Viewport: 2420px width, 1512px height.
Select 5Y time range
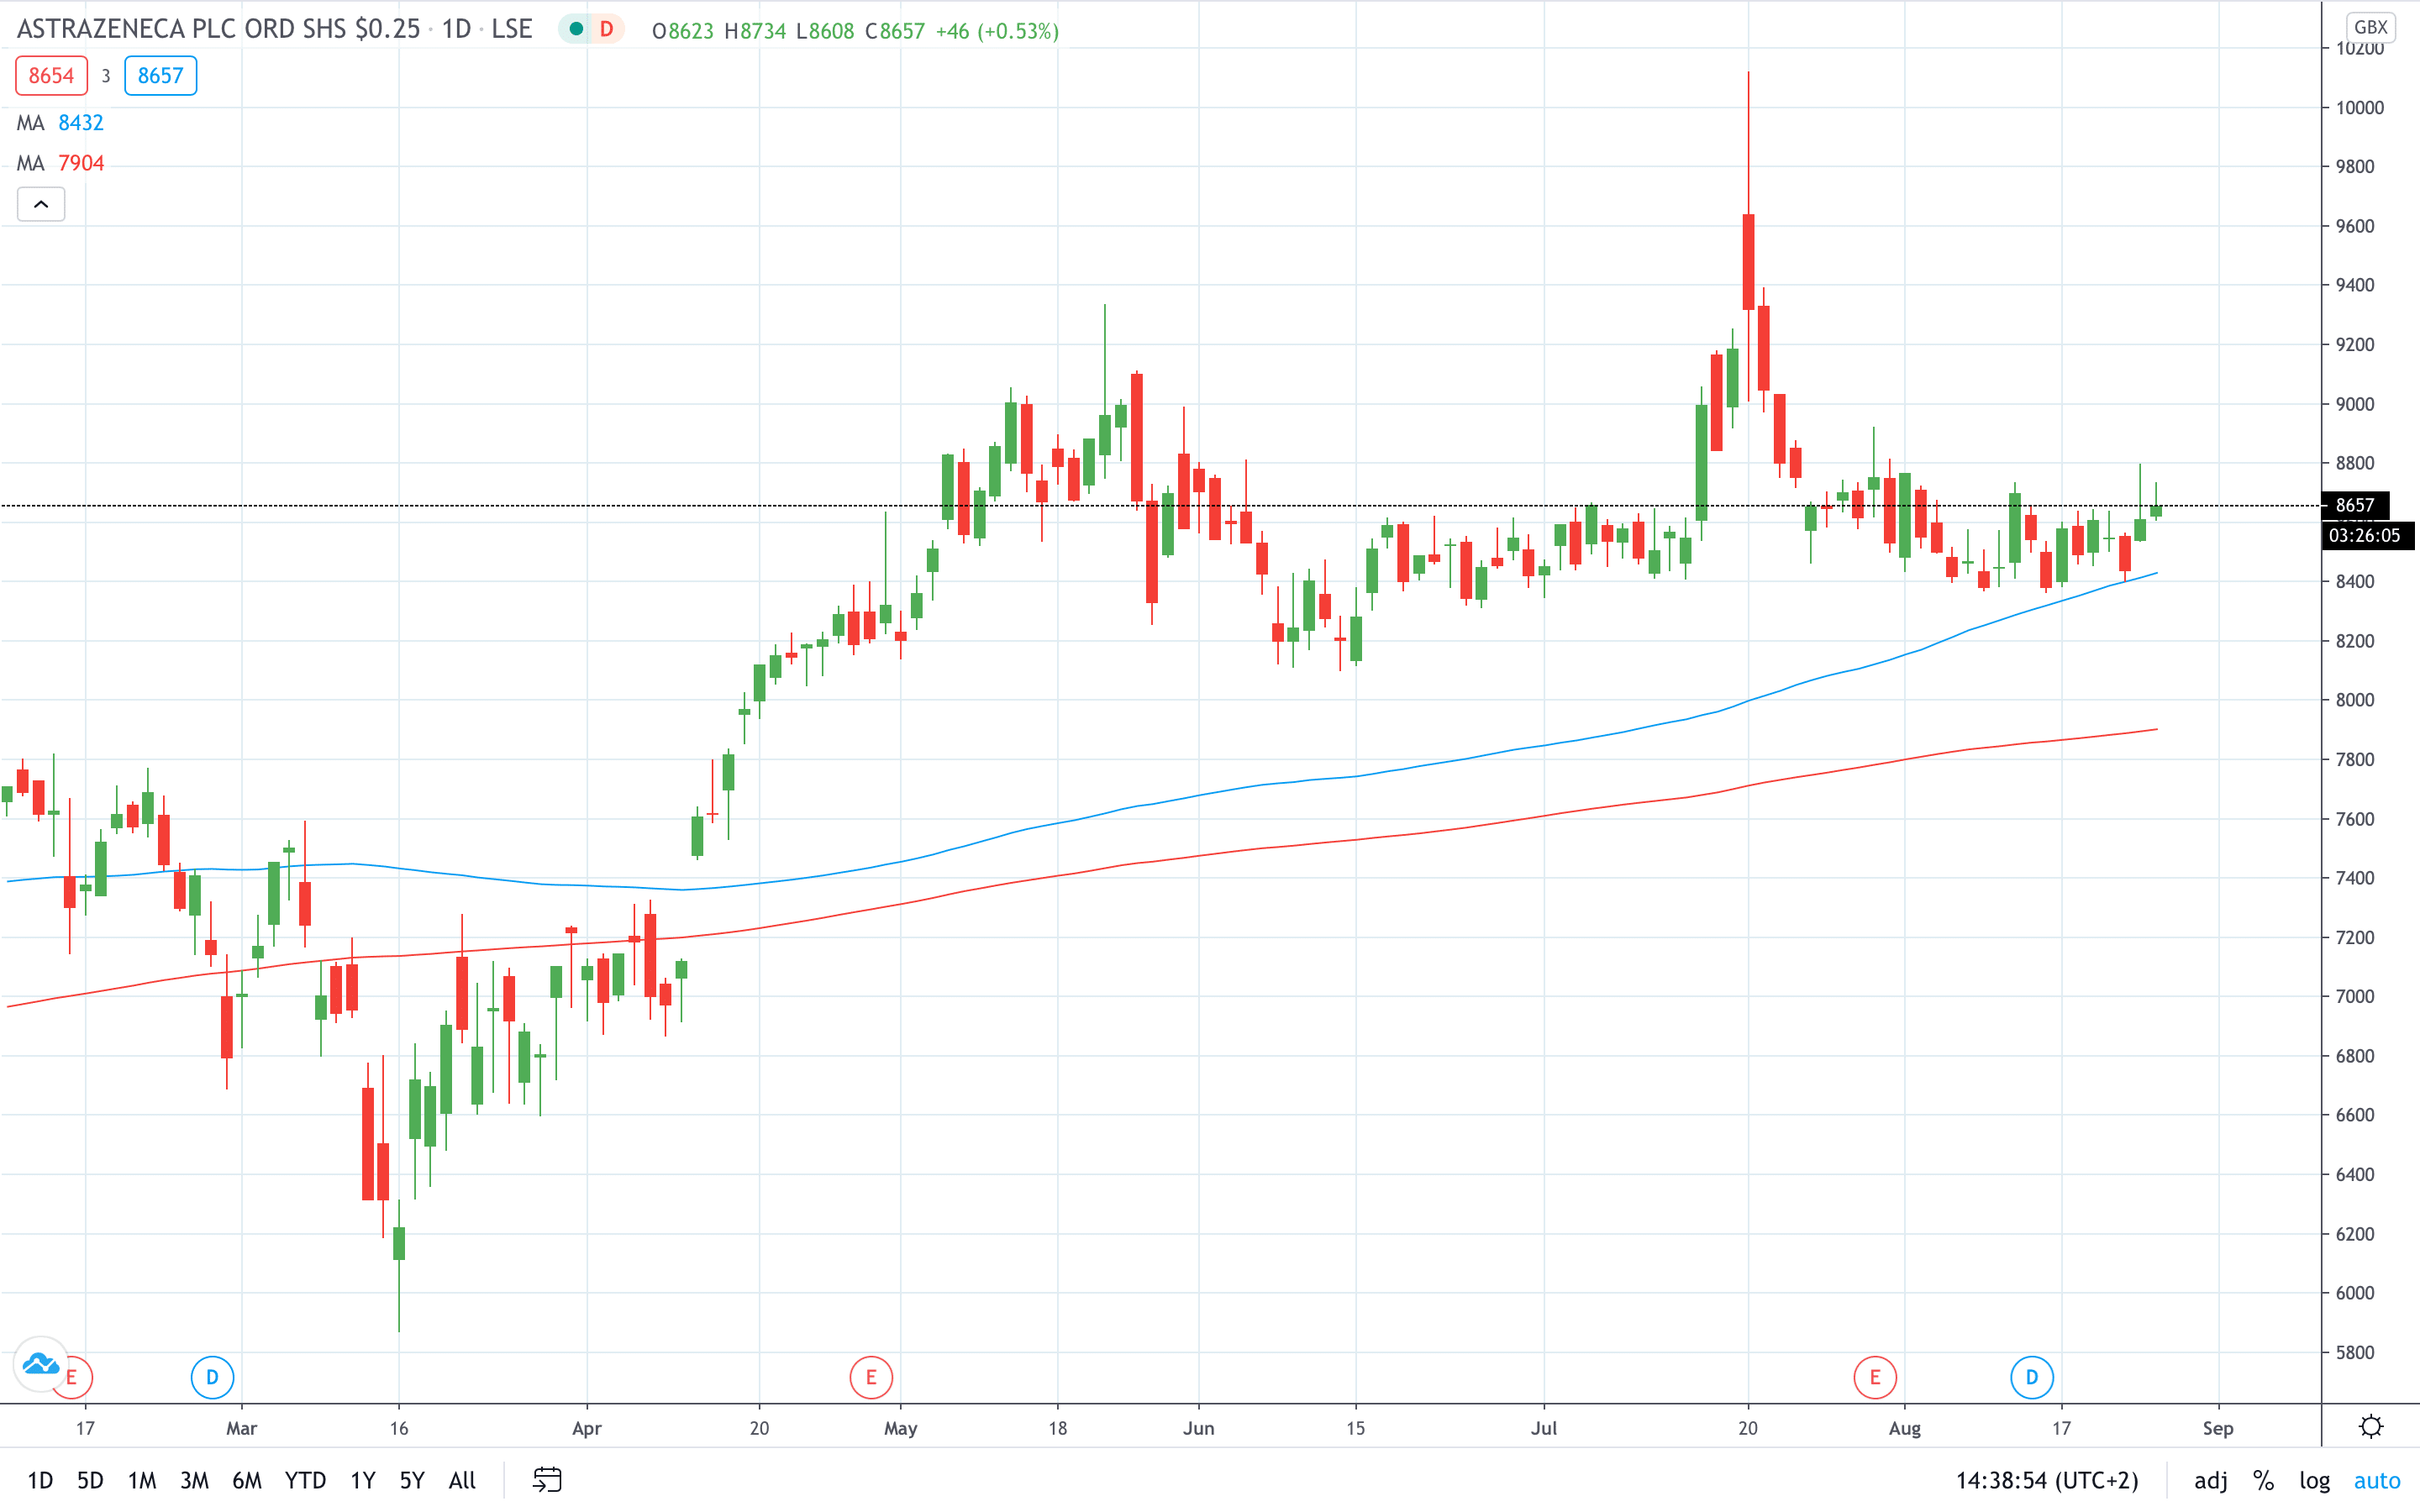412,1480
